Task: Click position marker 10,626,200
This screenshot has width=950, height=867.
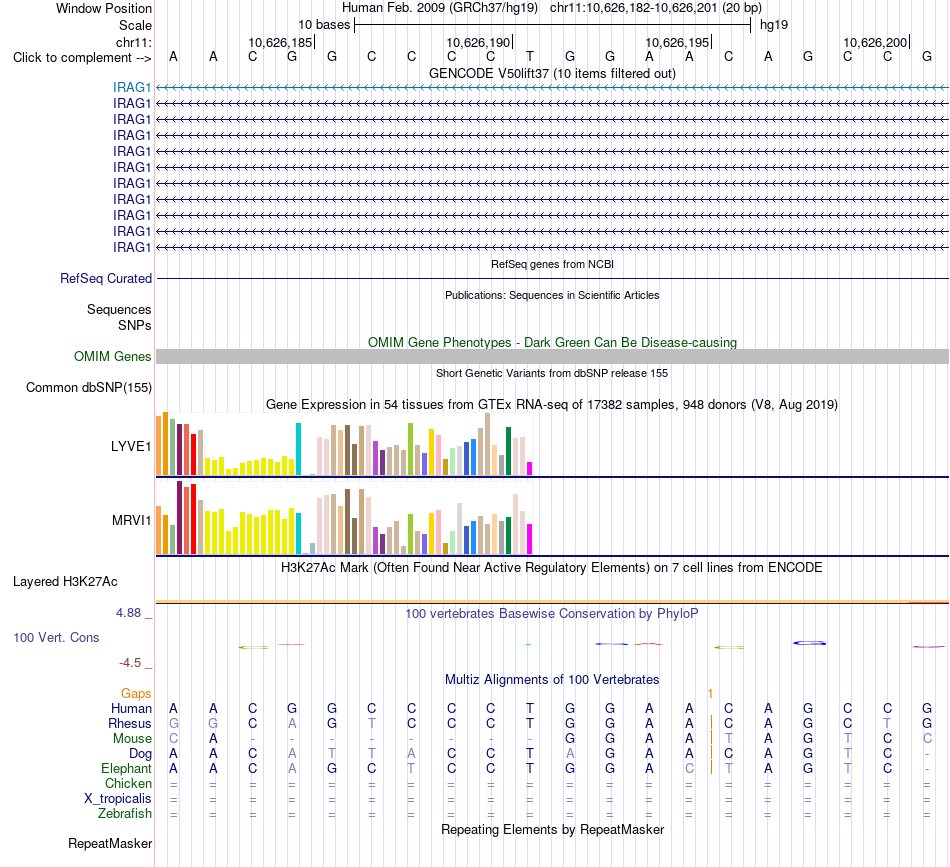Action: (x=875, y=42)
